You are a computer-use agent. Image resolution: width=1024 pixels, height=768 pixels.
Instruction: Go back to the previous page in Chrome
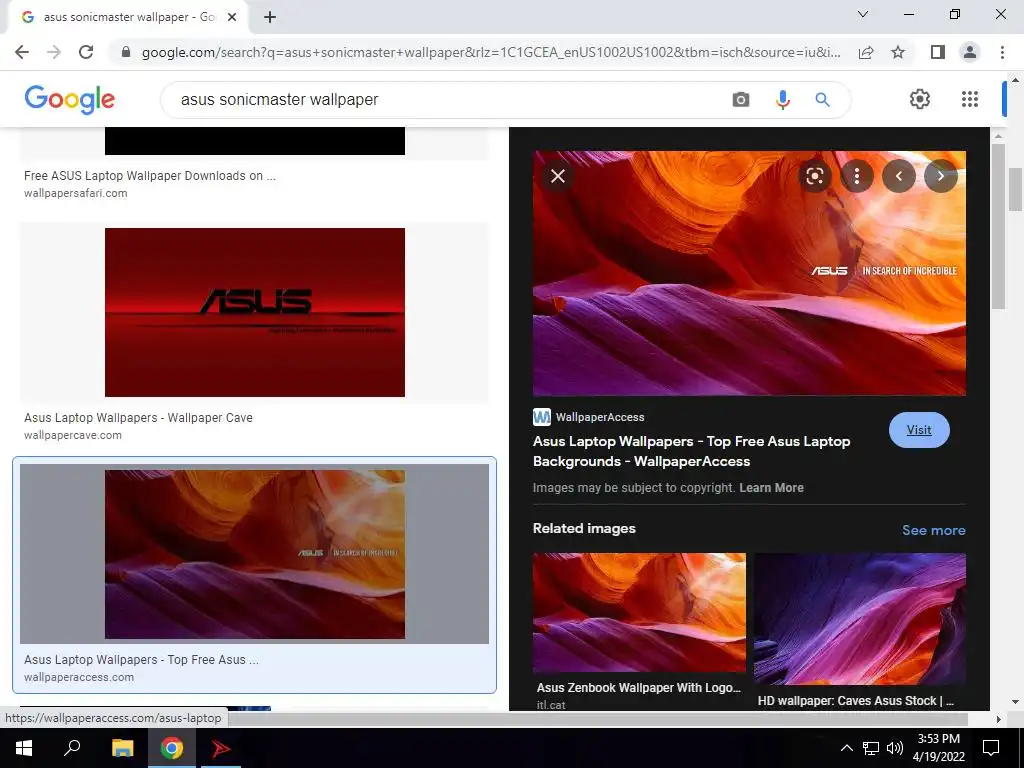[x=22, y=52]
